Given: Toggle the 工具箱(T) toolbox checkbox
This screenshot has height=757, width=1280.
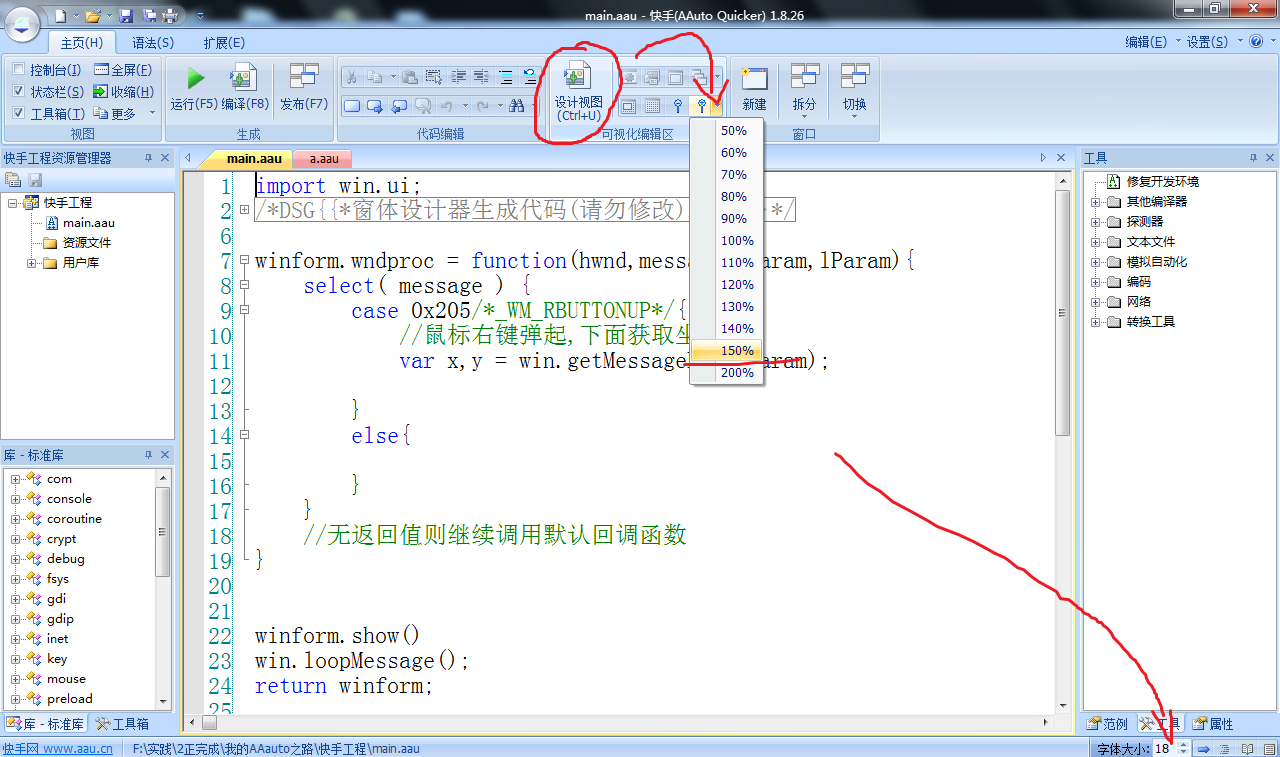Looking at the screenshot, I should point(19,114).
